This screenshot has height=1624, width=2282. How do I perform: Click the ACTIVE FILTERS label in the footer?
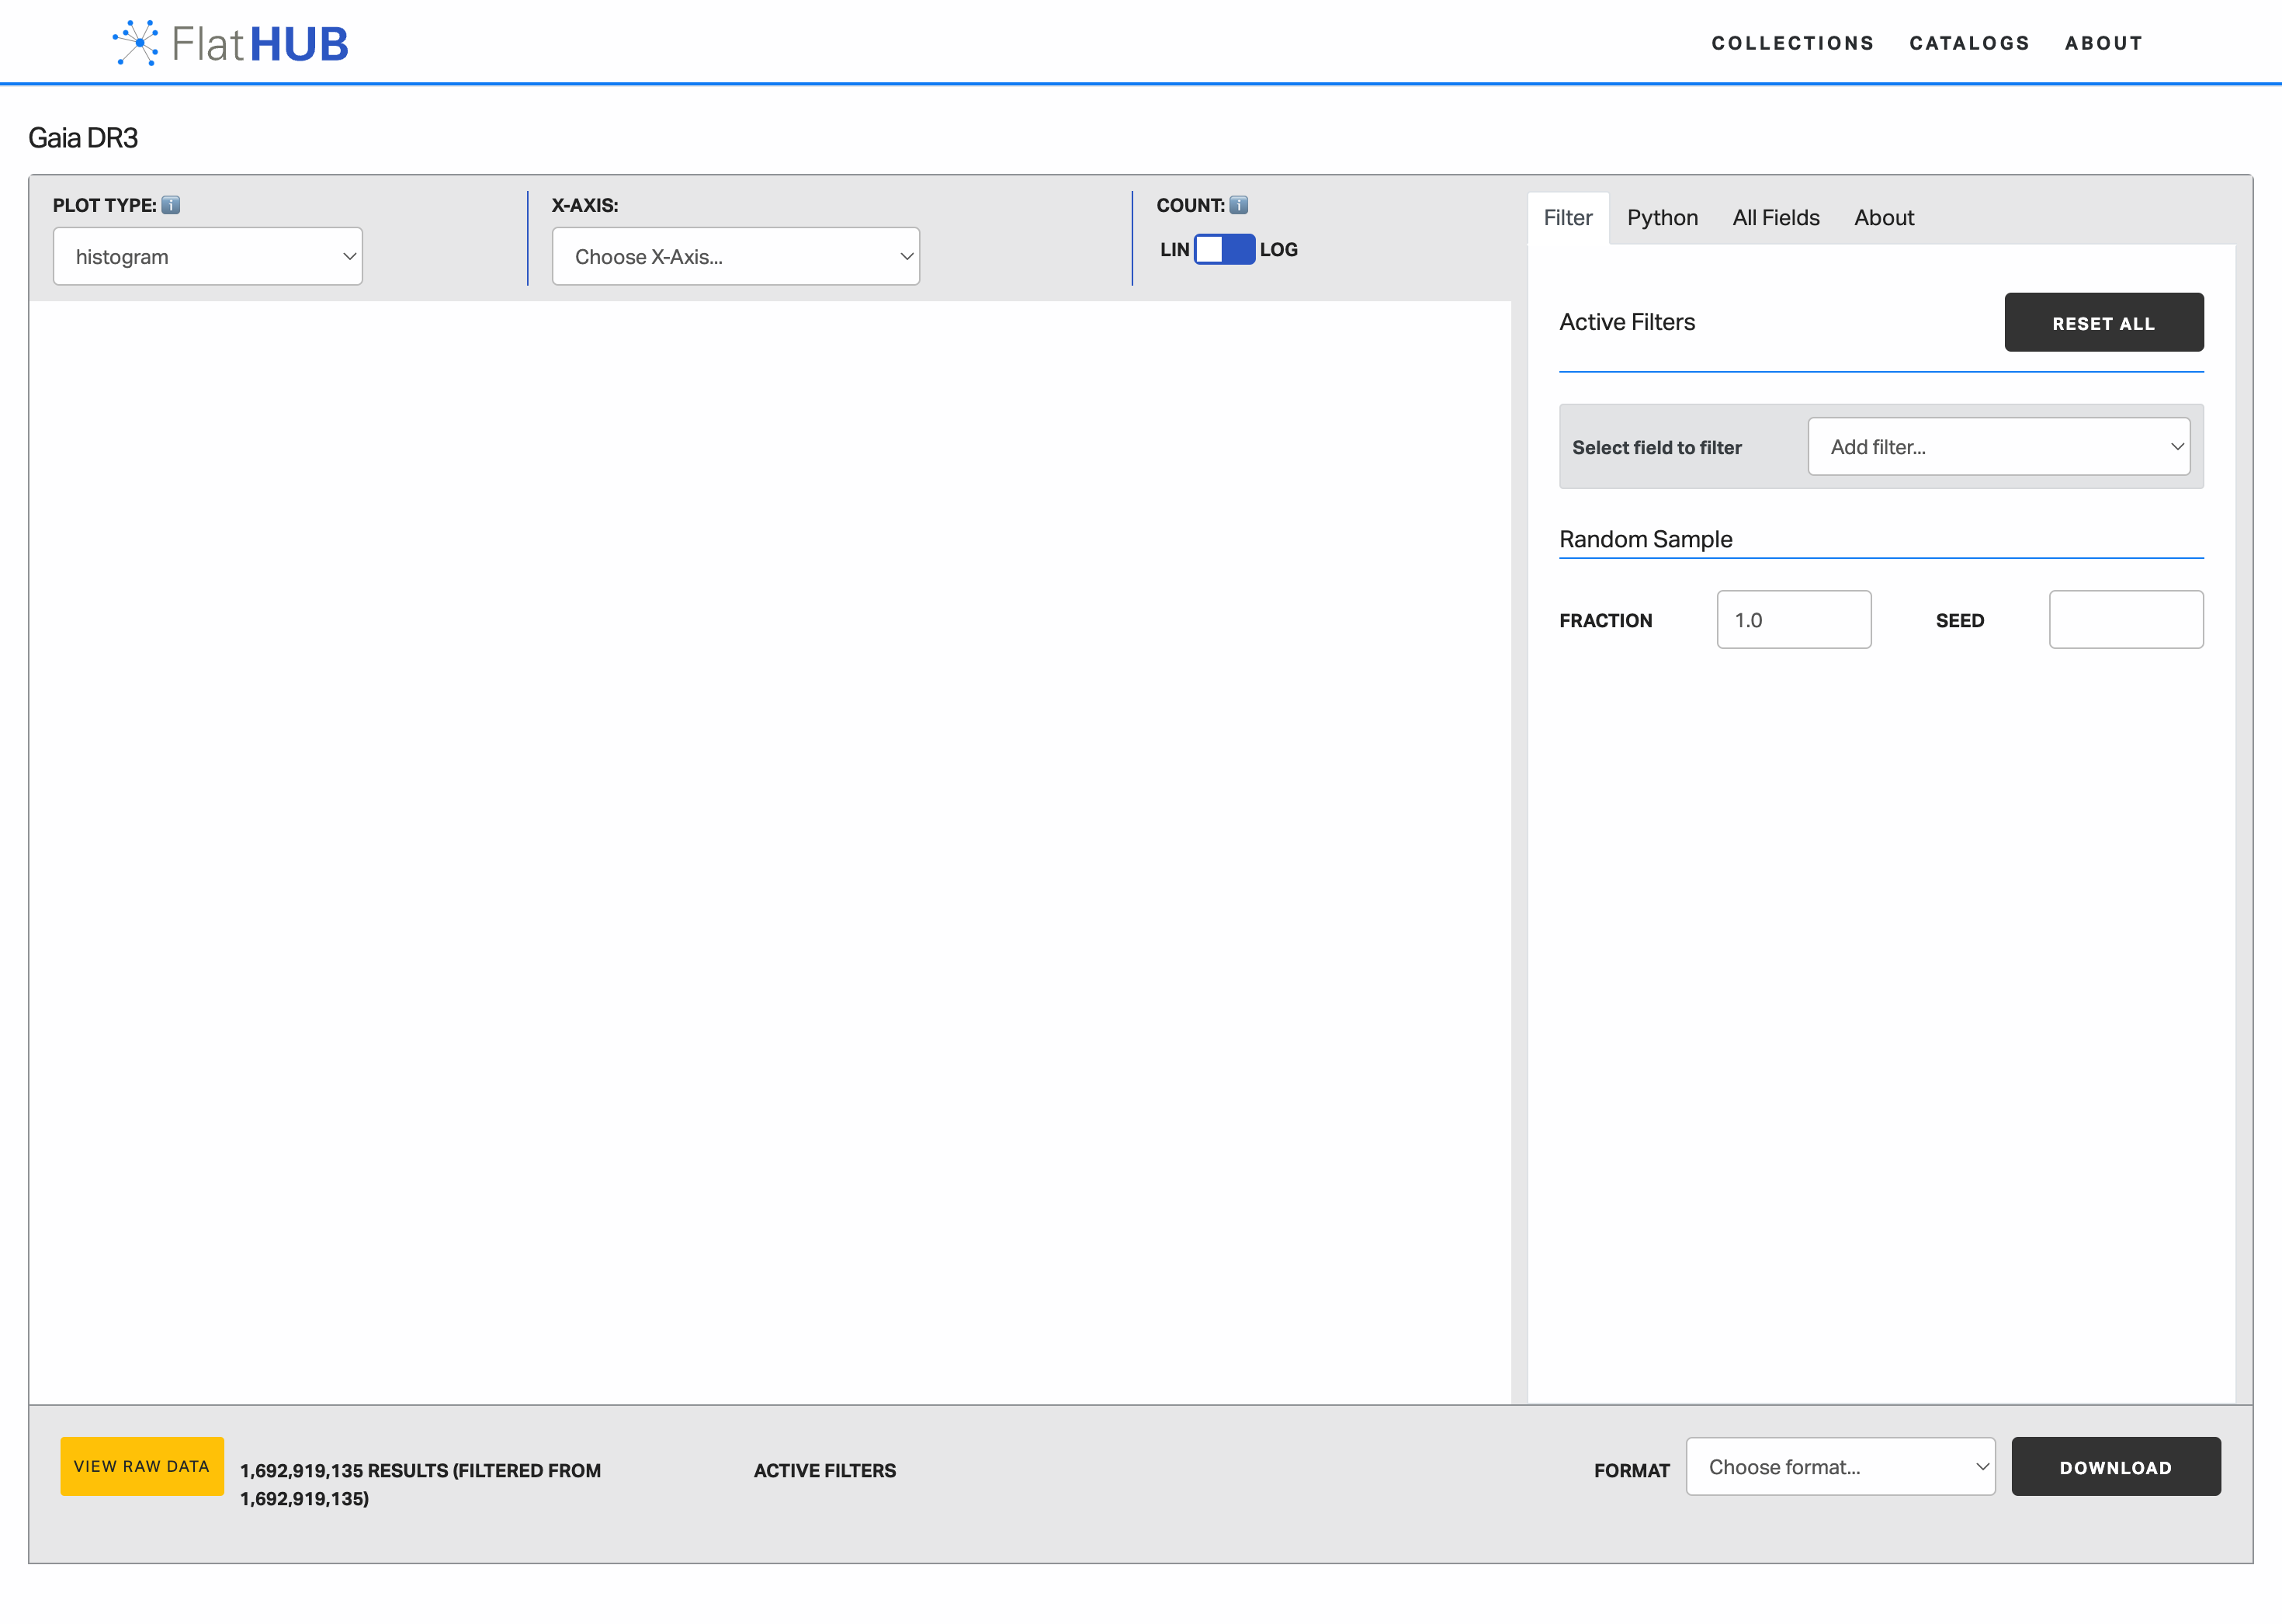[x=824, y=1470]
